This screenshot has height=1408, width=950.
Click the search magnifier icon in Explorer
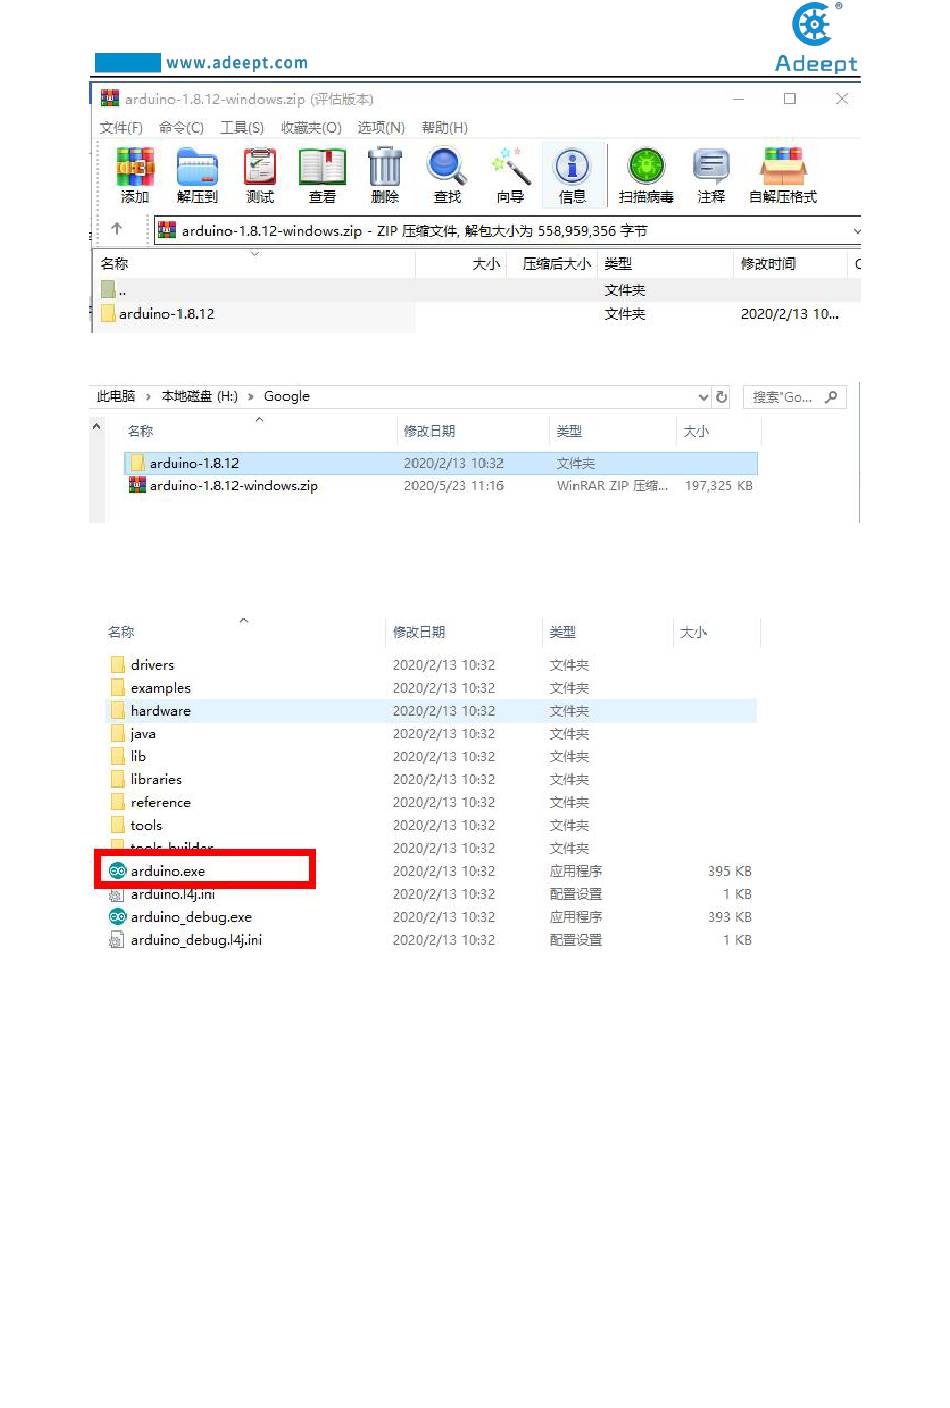(831, 397)
